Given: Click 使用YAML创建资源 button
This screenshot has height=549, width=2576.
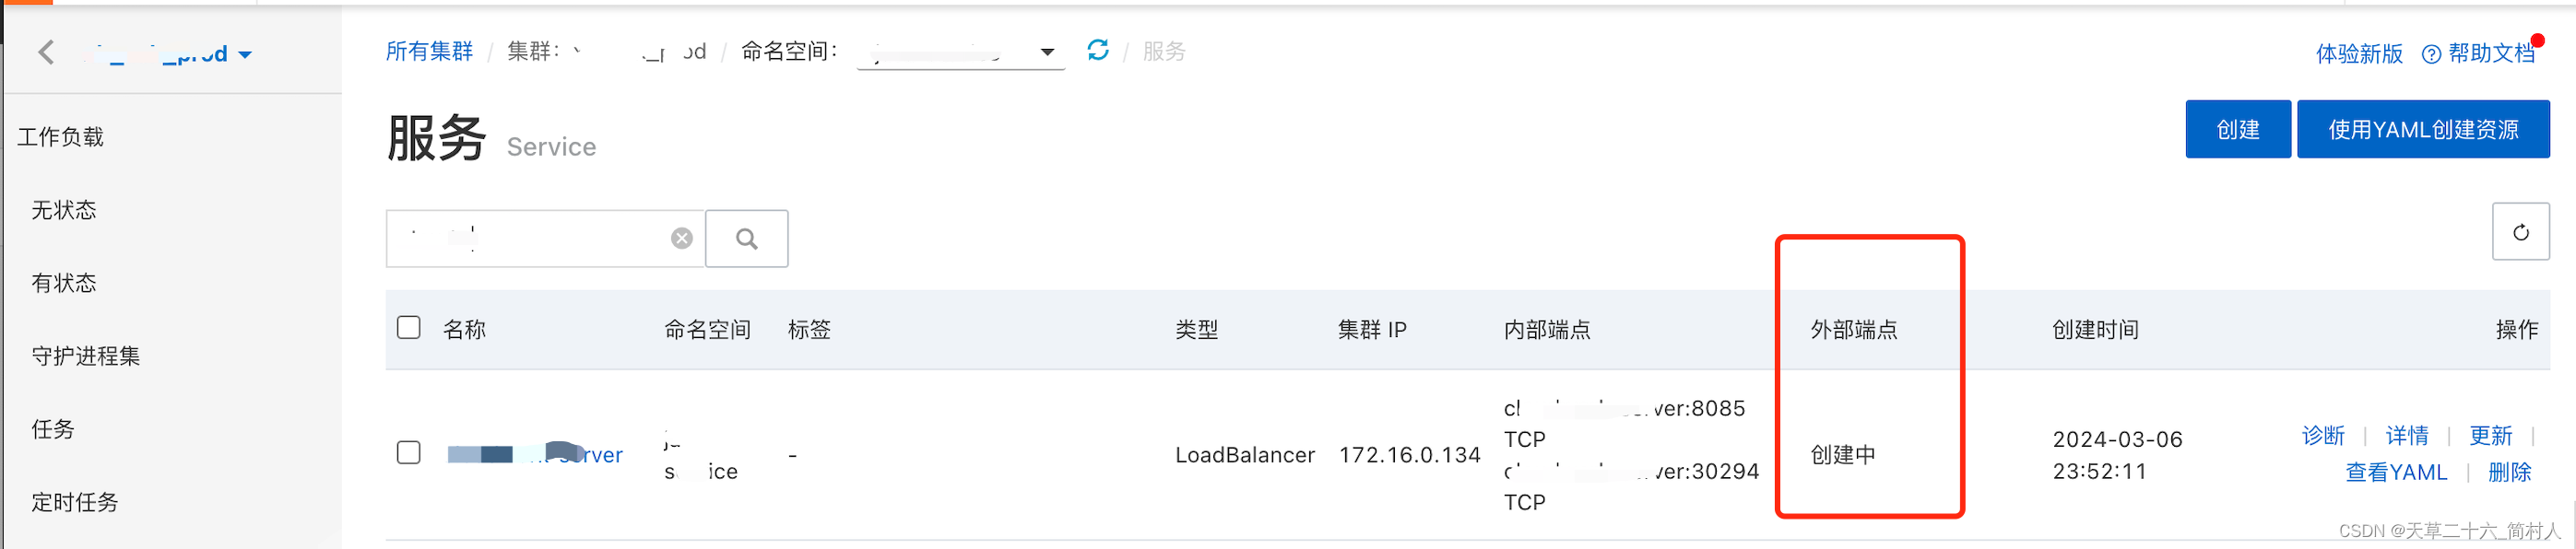Looking at the screenshot, I should (2422, 129).
